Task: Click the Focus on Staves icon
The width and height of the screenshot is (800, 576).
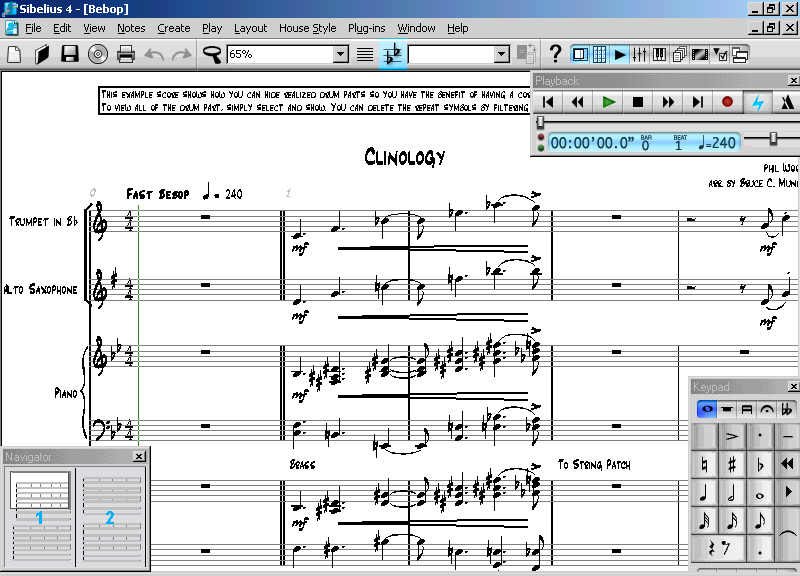Action: (365, 54)
